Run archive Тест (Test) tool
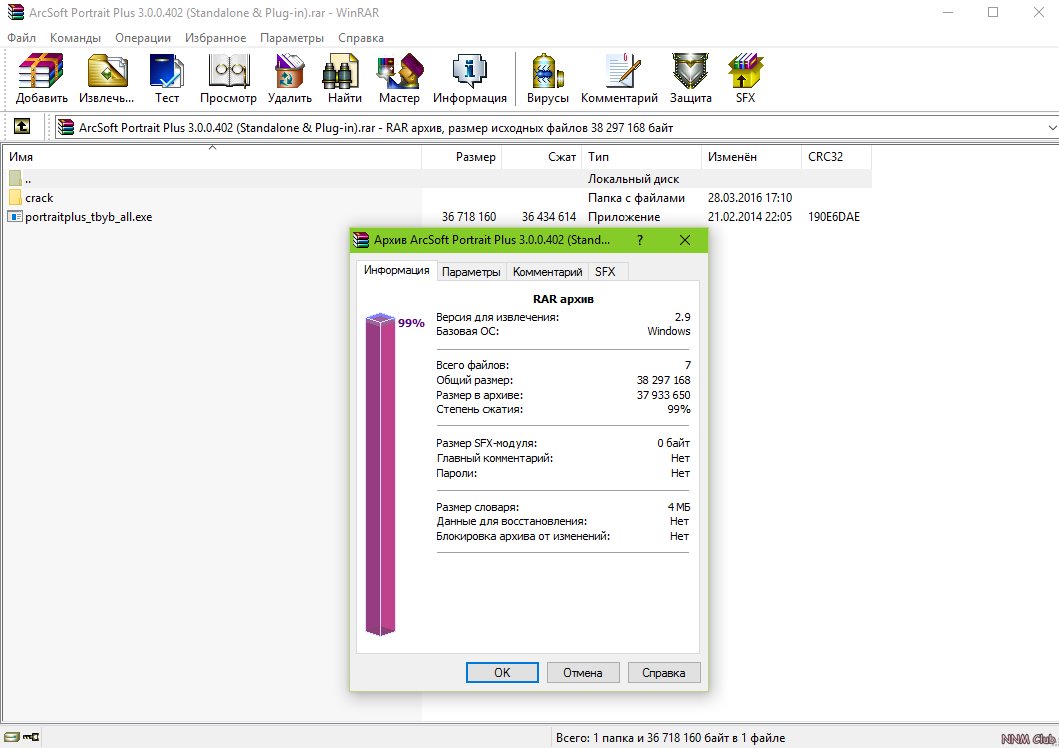 (167, 78)
